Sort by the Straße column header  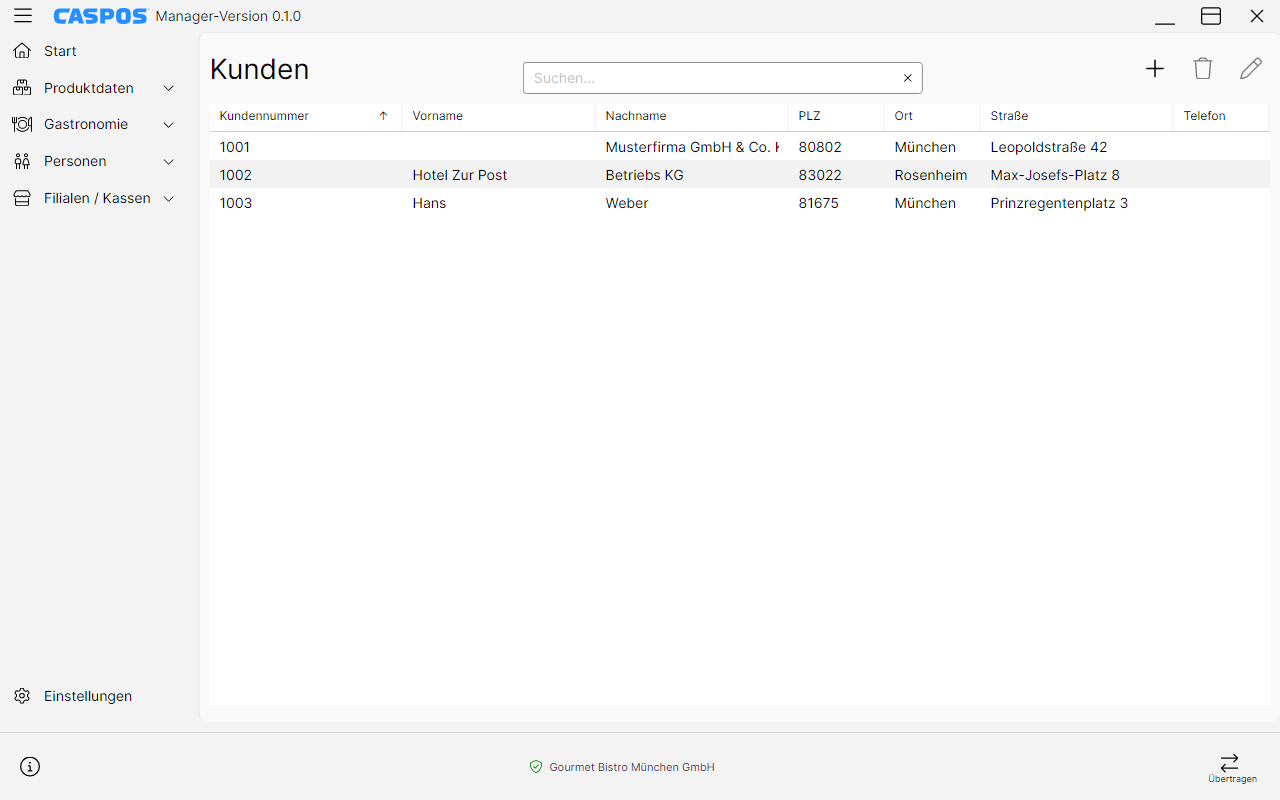[1076, 116]
